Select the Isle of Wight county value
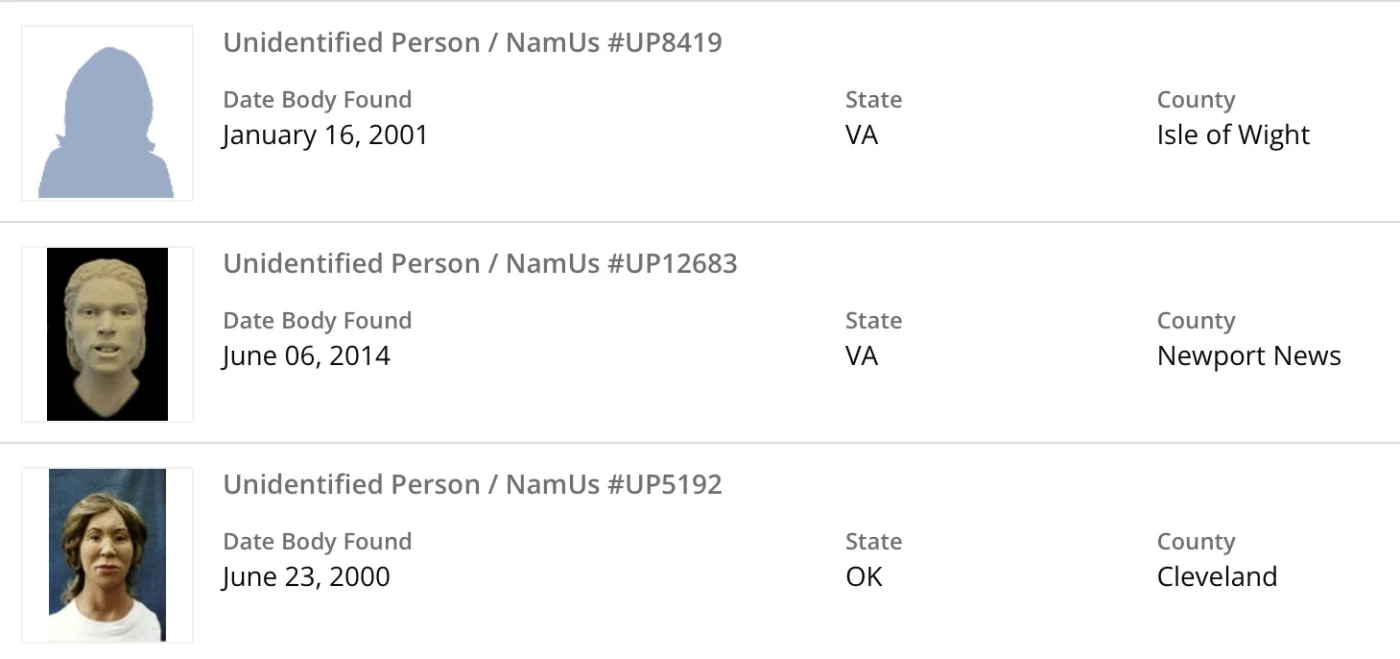Image resolution: width=1400 pixels, height=659 pixels. click(x=1233, y=135)
